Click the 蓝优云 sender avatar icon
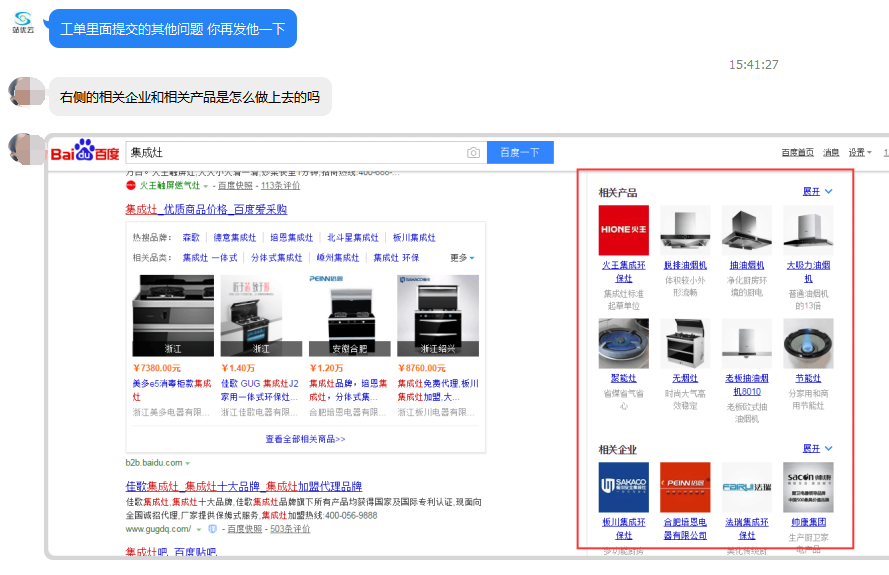889x575 pixels. pyautogui.click(x=23, y=21)
